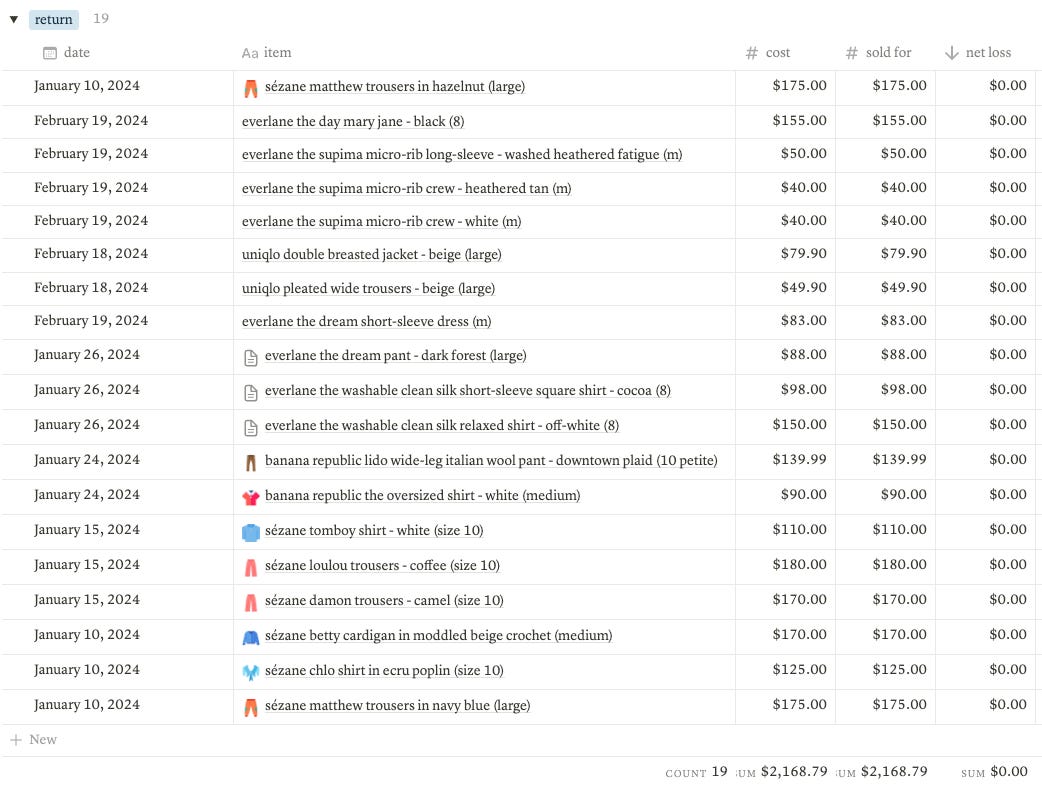Open banana republic lido wide-leg italian wool pant
The height and width of the screenshot is (790, 1042).
point(491,460)
